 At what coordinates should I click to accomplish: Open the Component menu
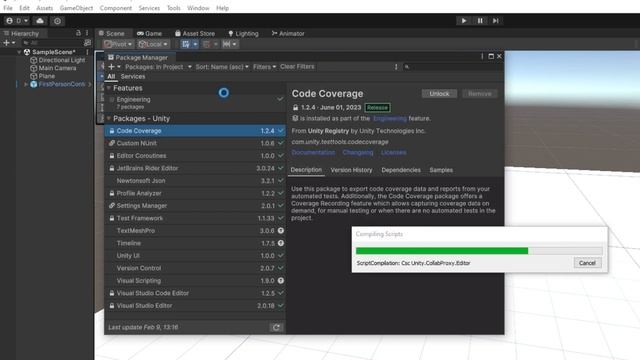[116, 8]
